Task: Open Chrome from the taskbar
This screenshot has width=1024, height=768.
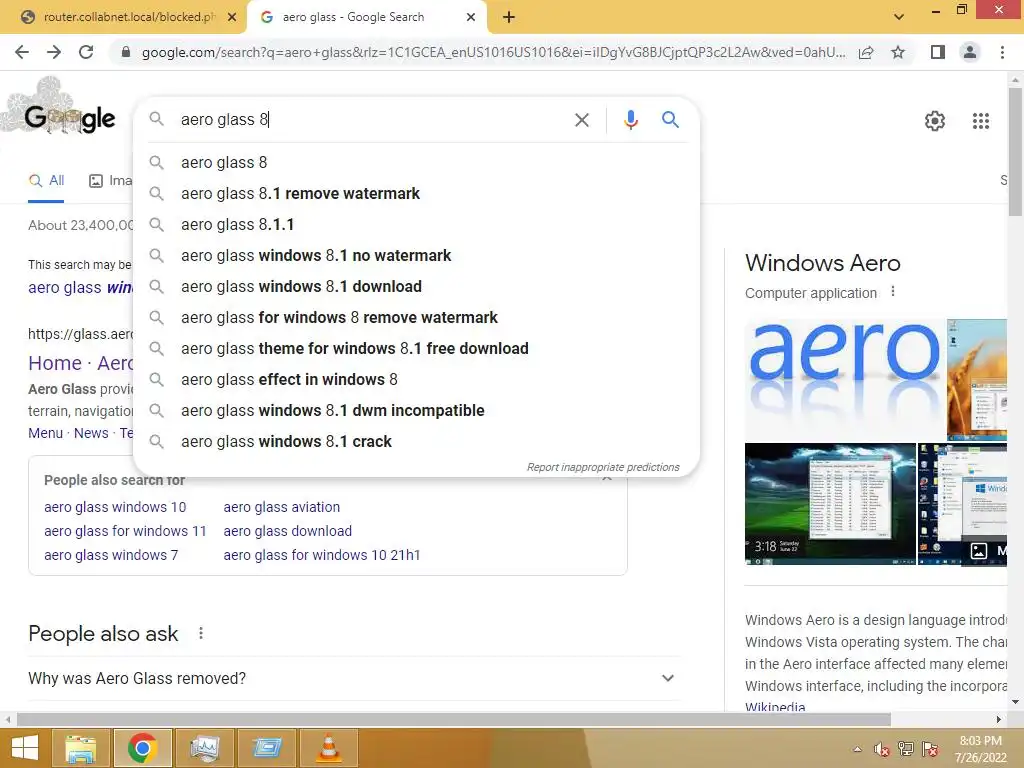Action: 142,748
